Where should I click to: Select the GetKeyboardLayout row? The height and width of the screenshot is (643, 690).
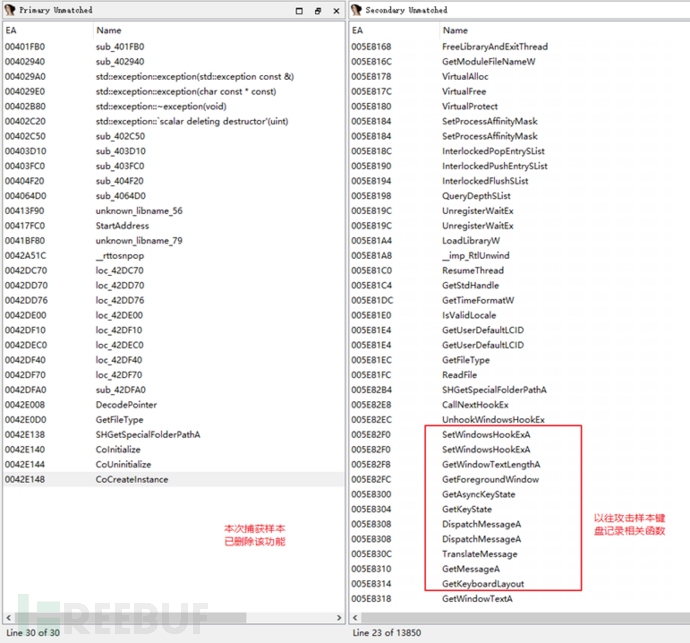pyautogui.click(x=520, y=584)
